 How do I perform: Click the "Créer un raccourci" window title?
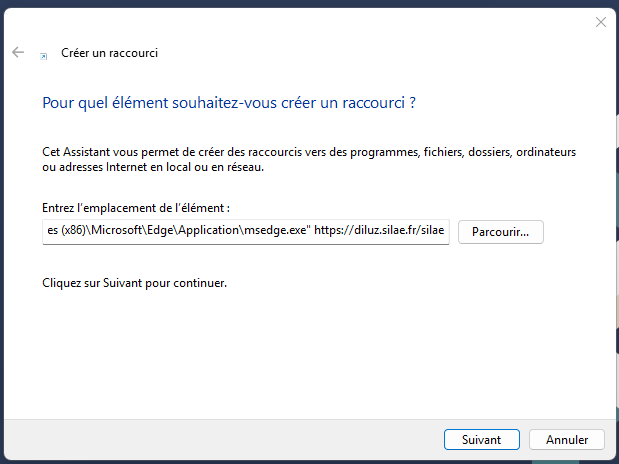tap(109, 53)
